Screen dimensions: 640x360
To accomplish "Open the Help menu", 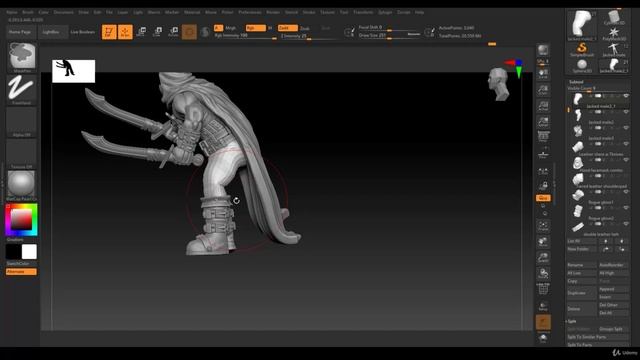I will pyautogui.click(x=419, y=12).
